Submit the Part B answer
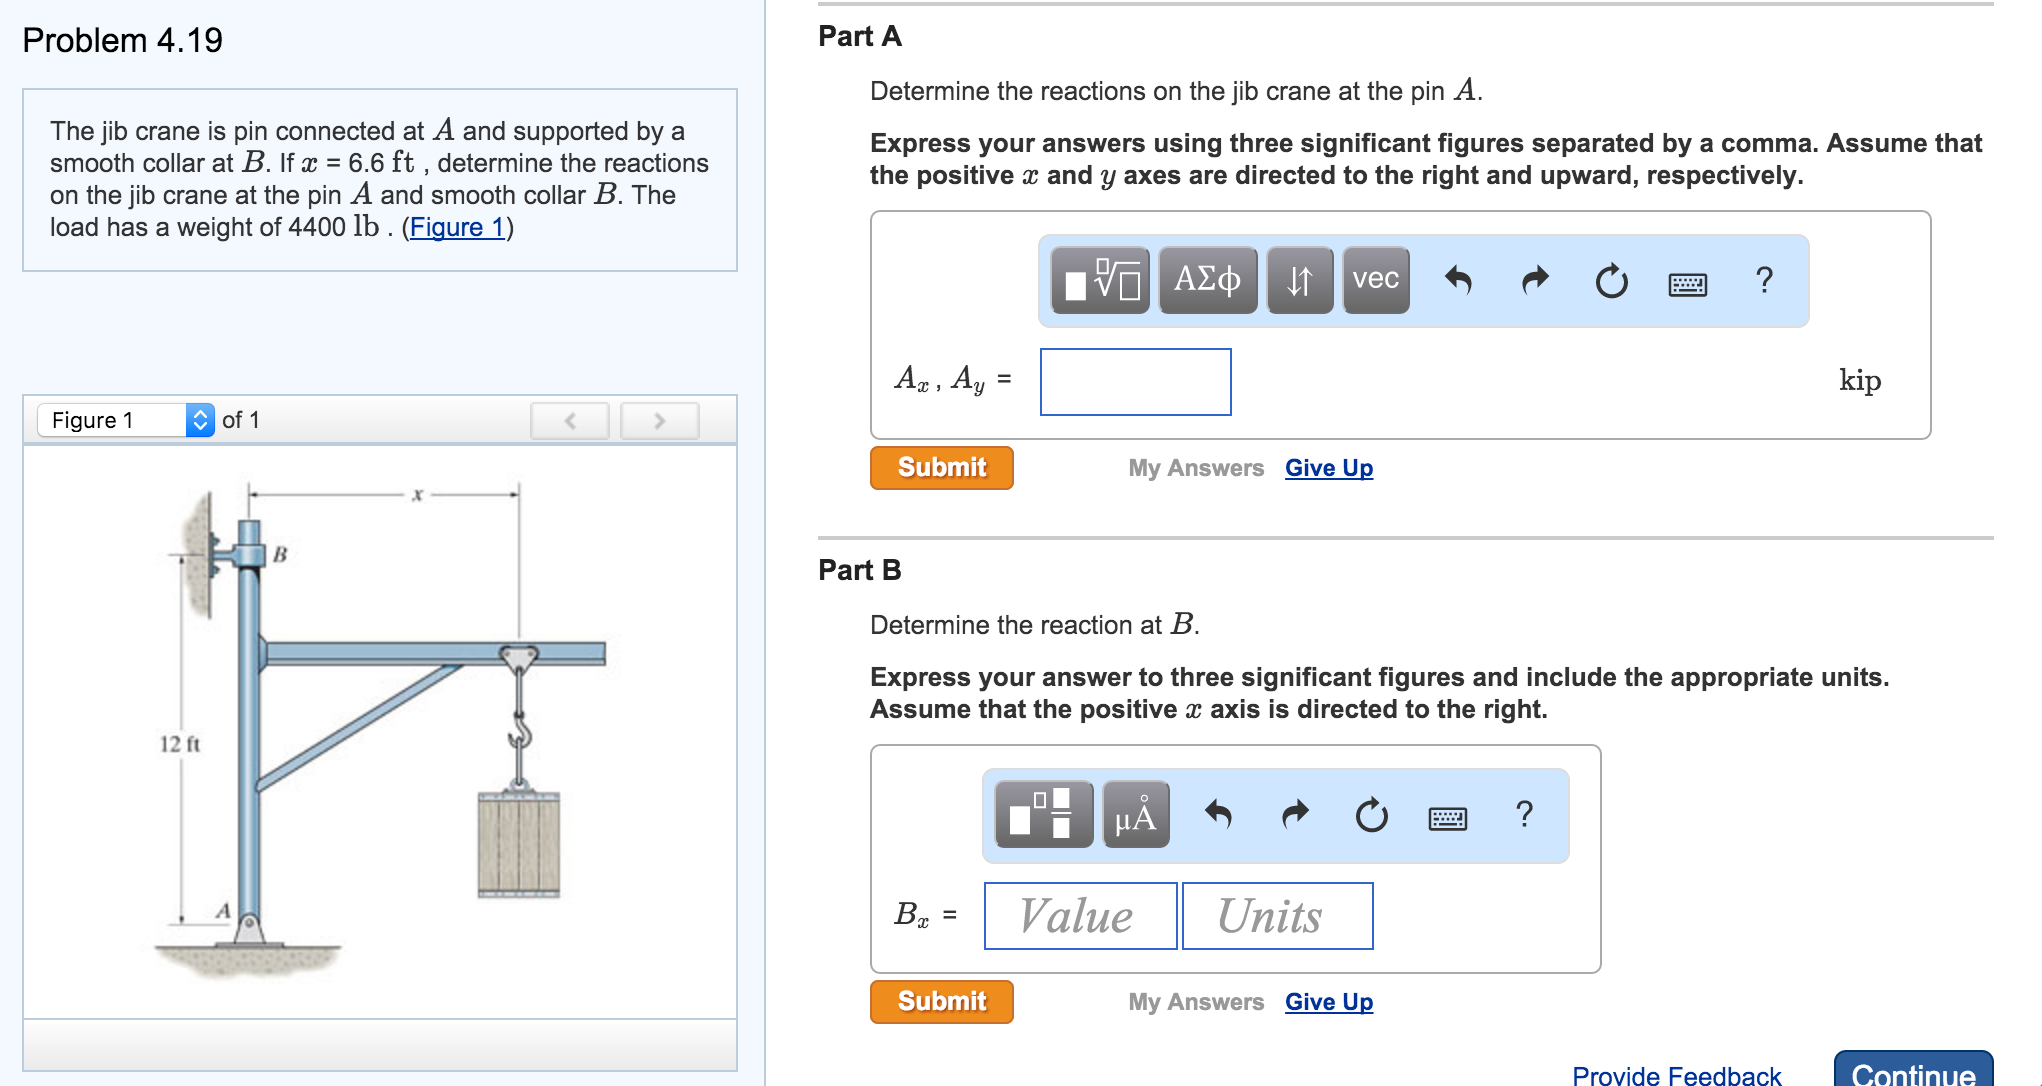 940,1001
